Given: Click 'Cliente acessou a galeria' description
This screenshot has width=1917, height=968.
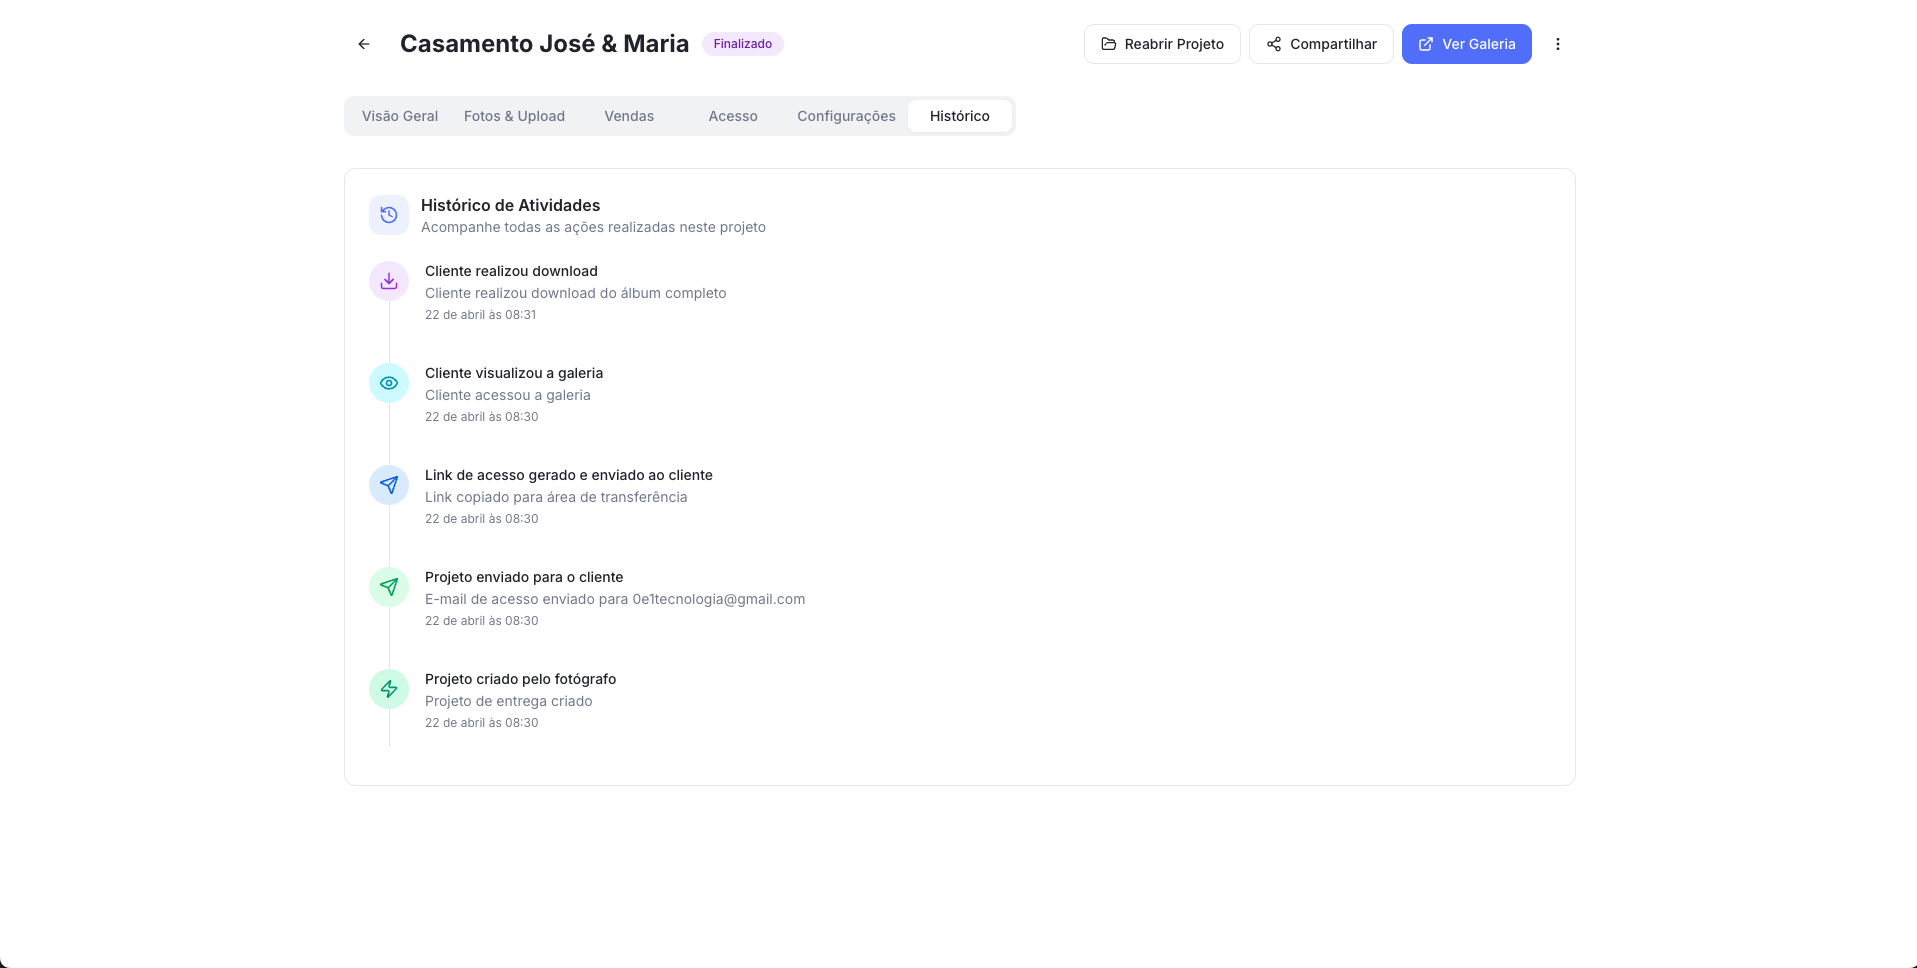Looking at the screenshot, I should (x=508, y=395).
